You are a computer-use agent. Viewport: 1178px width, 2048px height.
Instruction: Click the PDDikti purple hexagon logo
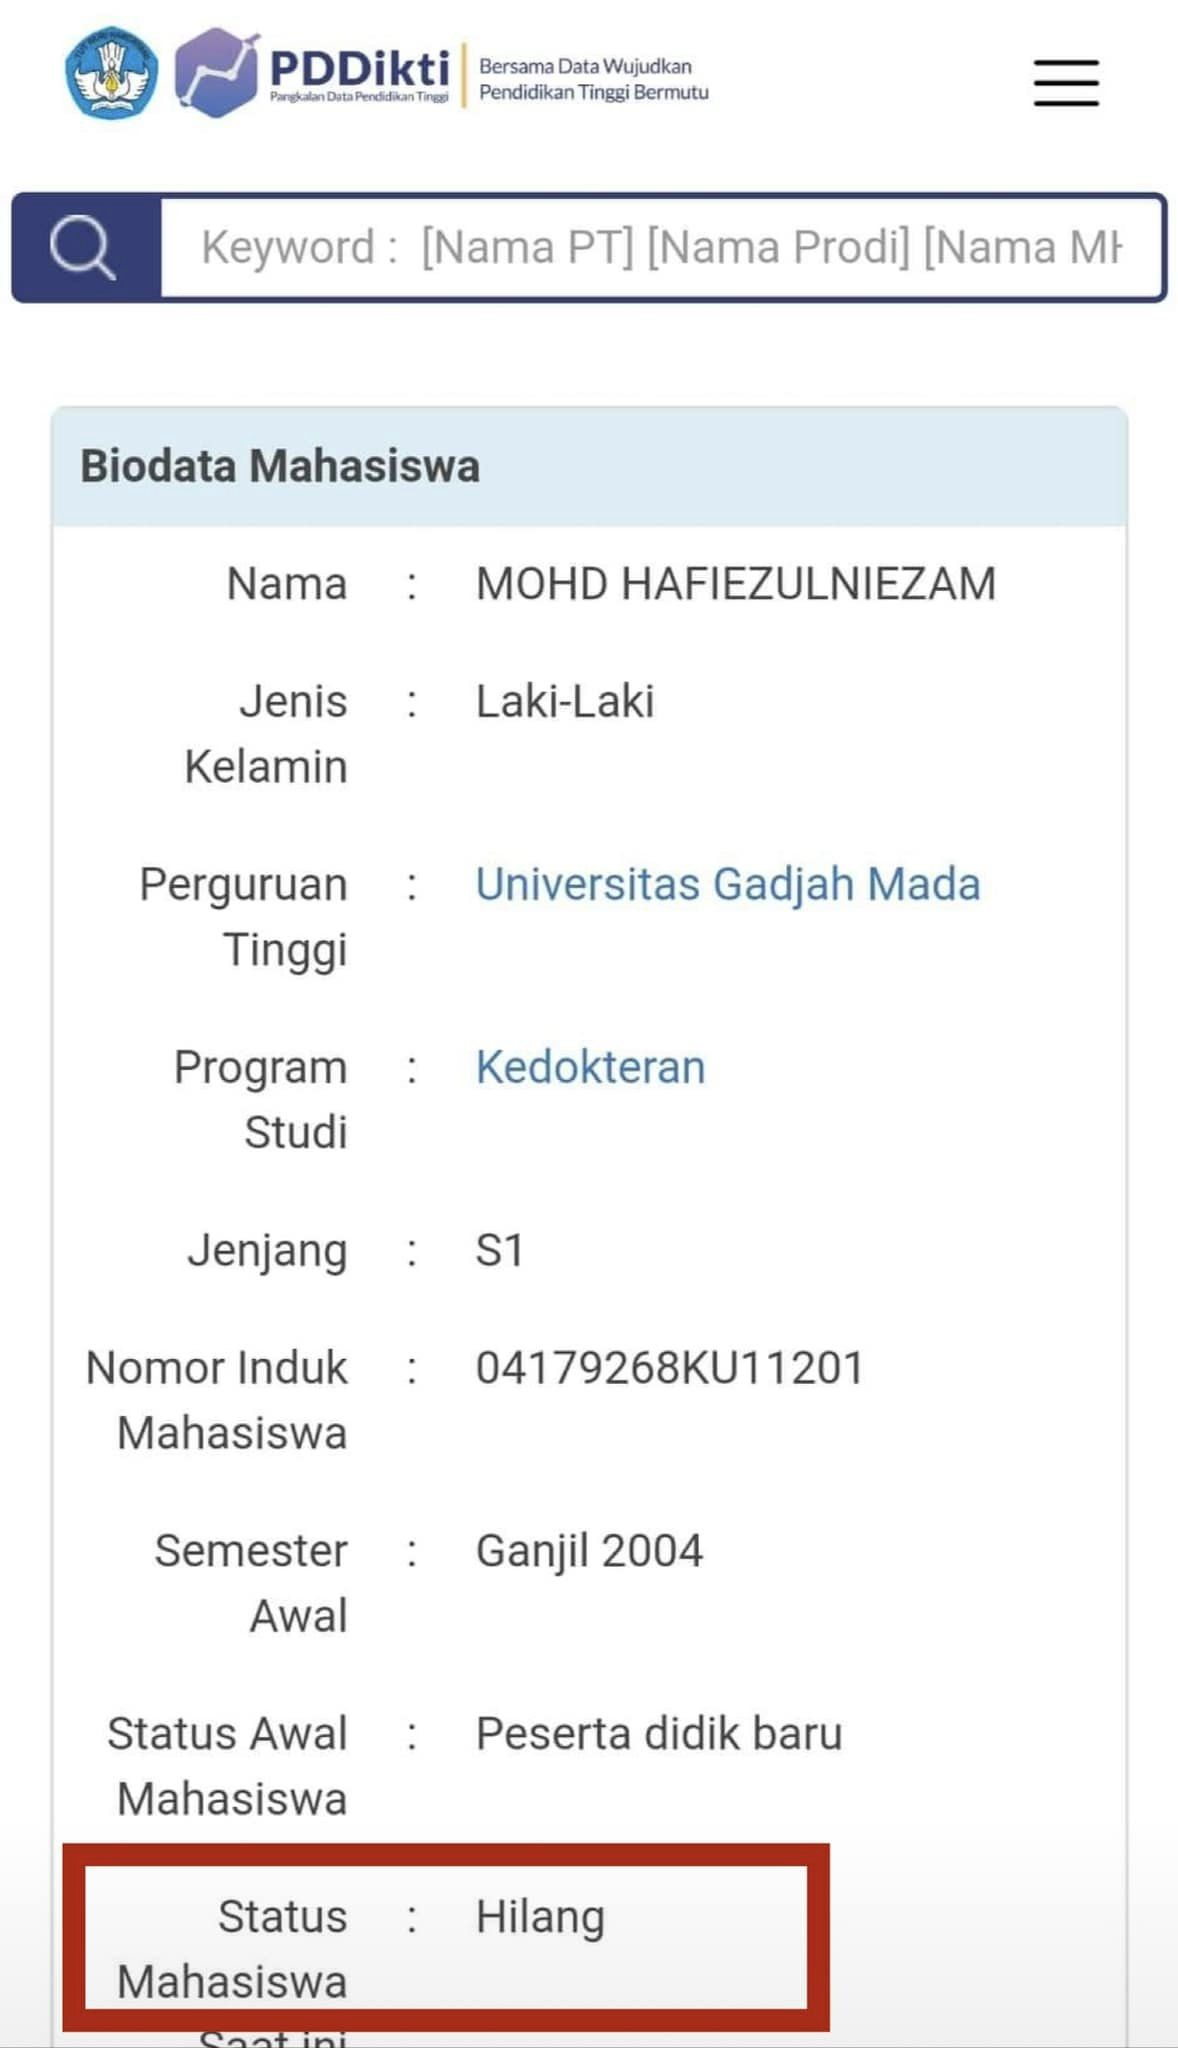(216, 73)
